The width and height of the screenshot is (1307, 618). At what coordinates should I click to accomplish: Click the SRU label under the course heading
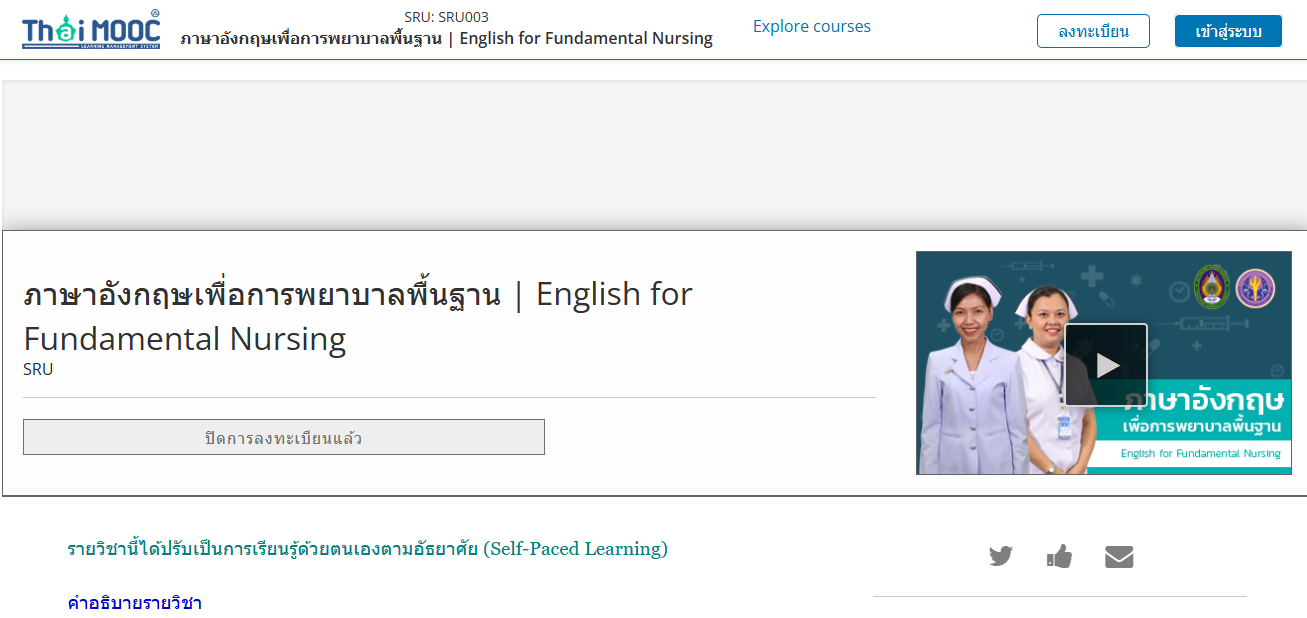[x=38, y=369]
